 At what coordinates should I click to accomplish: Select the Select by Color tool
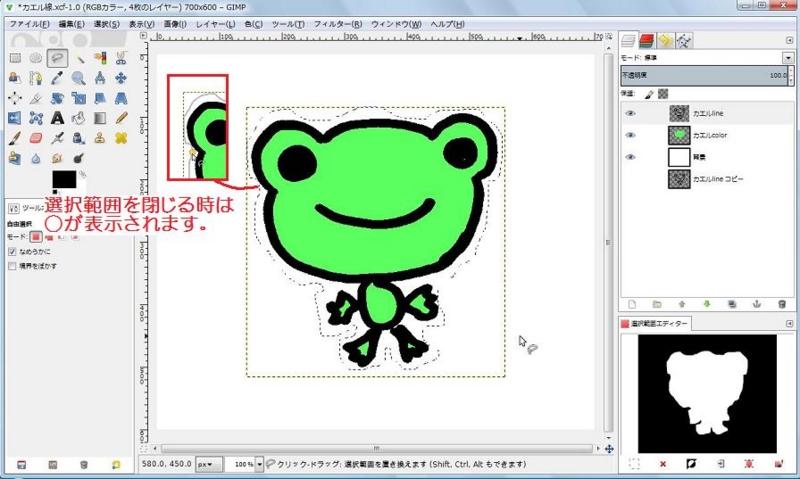click(x=100, y=58)
